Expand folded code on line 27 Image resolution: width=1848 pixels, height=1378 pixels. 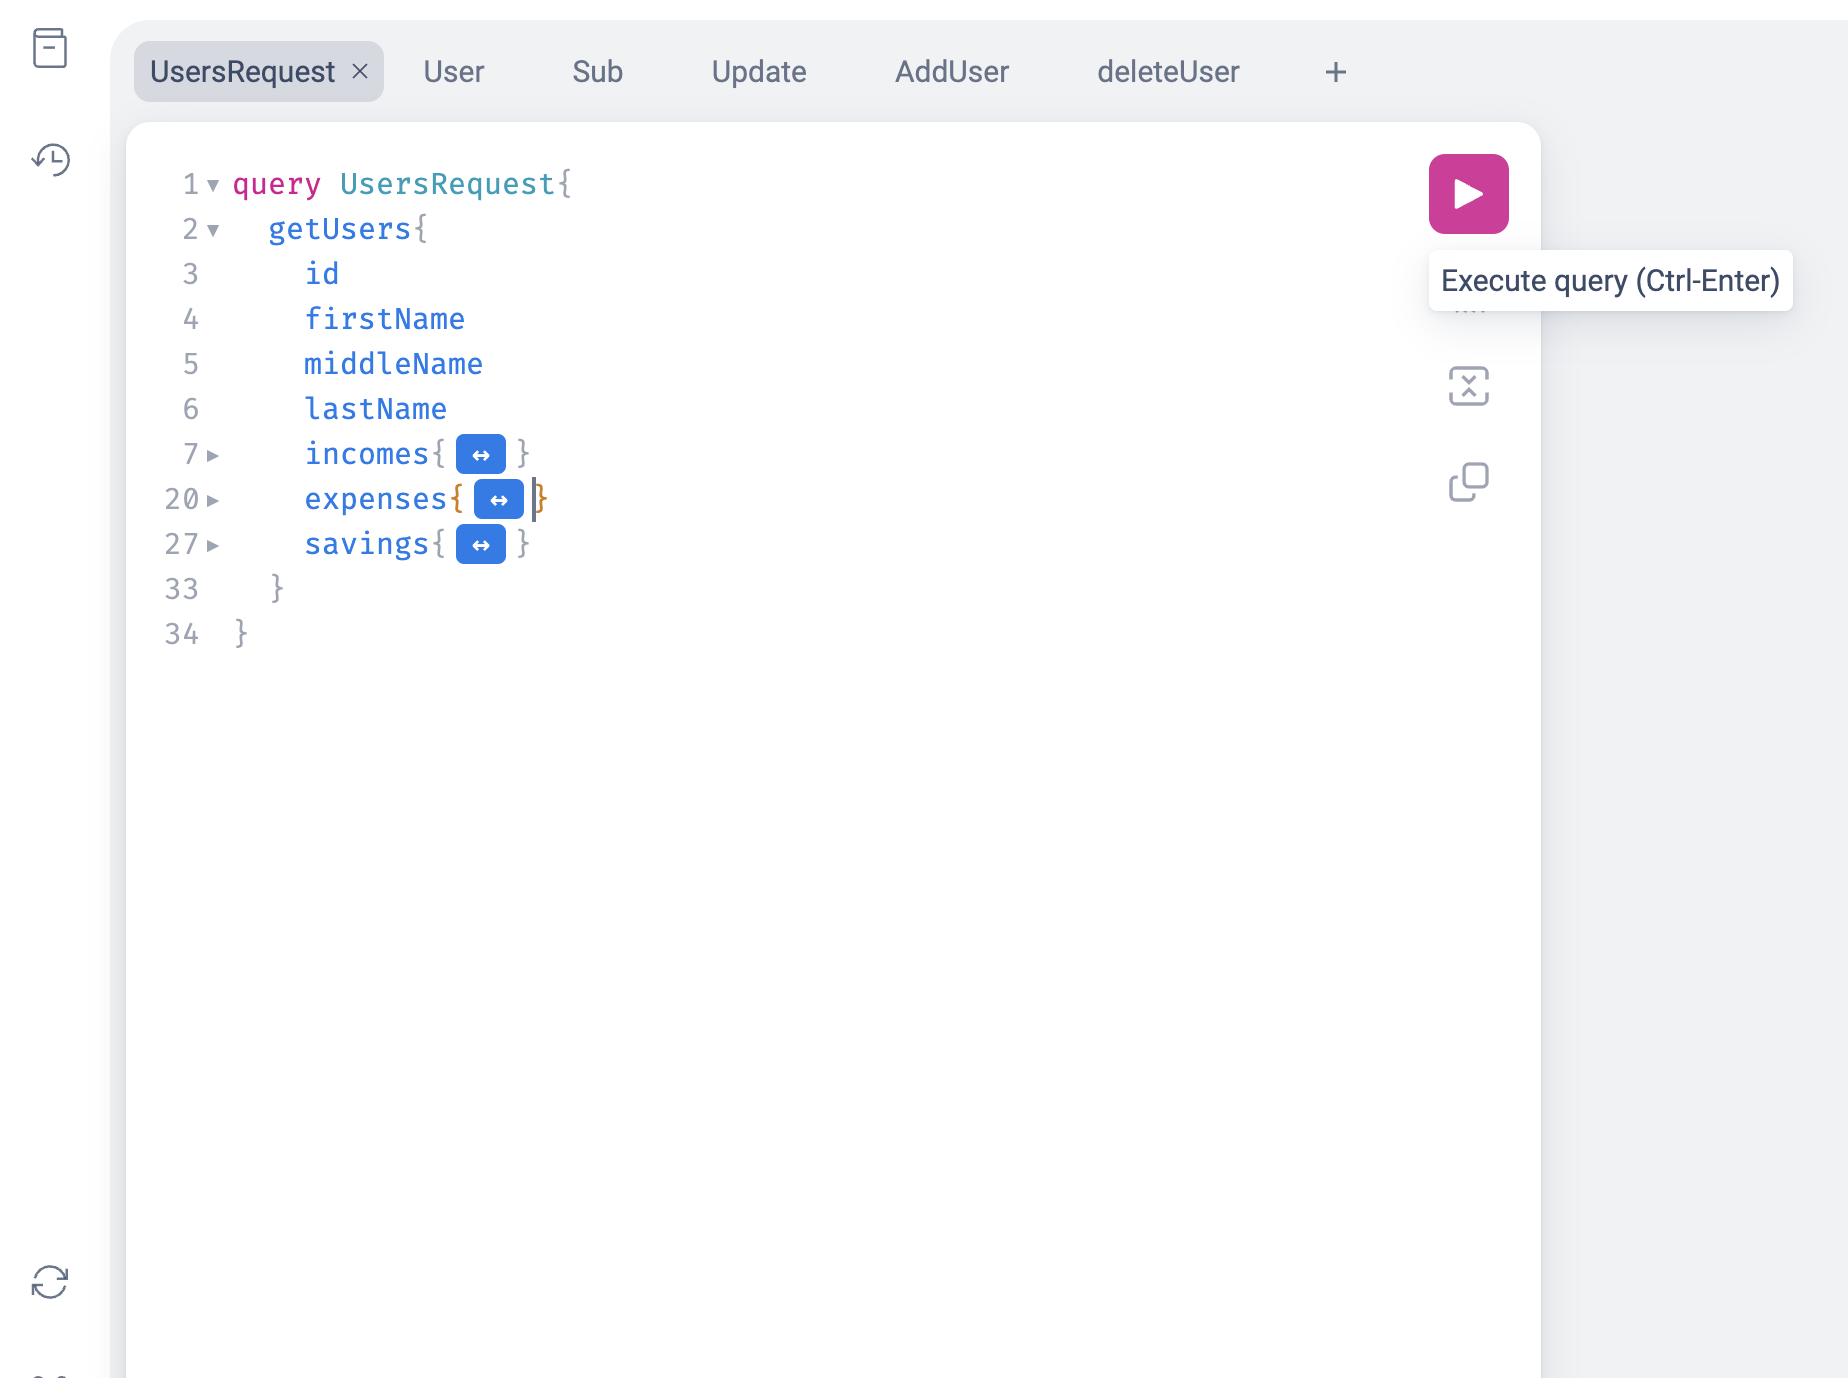coord(212,545)
